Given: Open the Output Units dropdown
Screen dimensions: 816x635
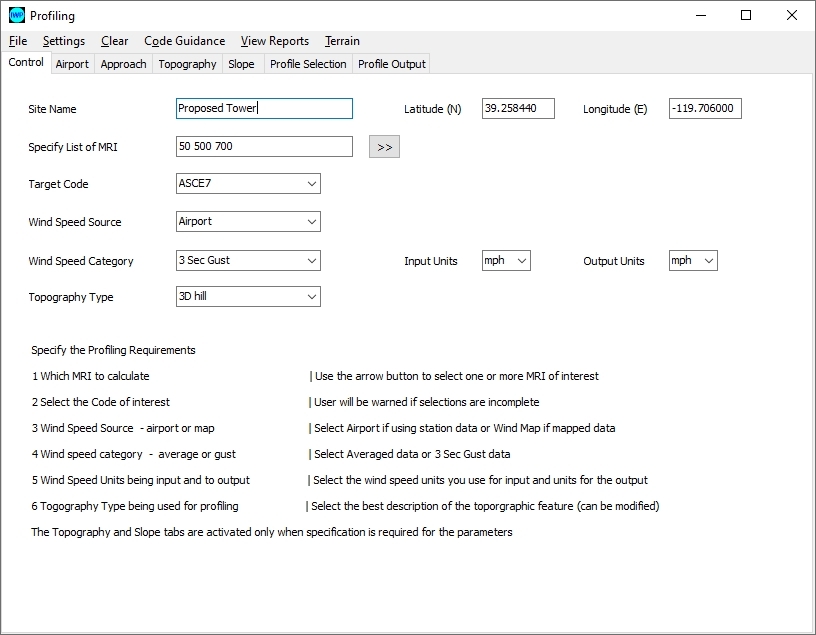Looking at the screenshot, I should point(693,261).
